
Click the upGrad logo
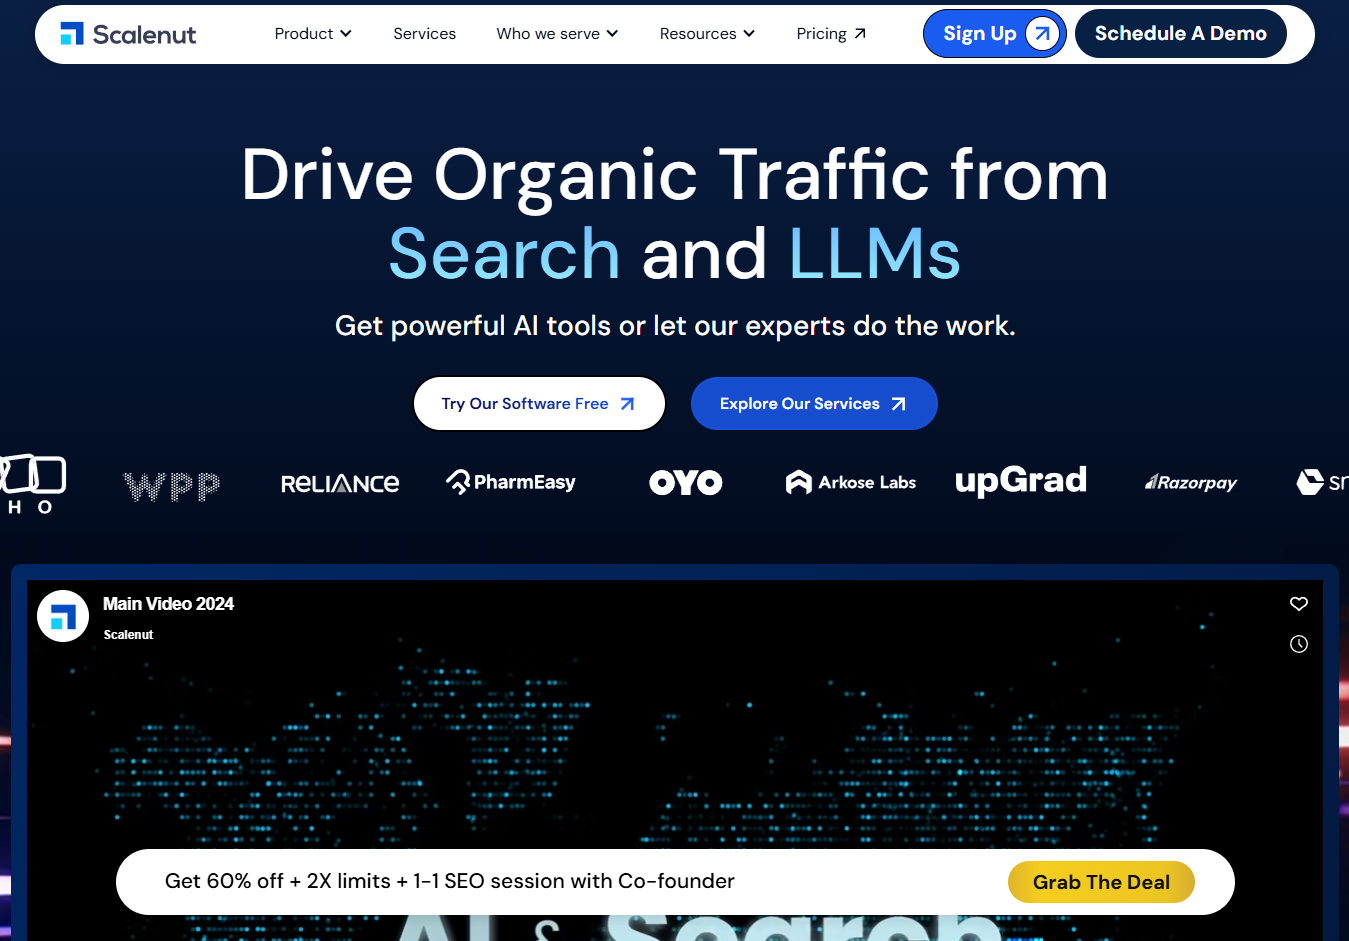(x=1020, y=481)
